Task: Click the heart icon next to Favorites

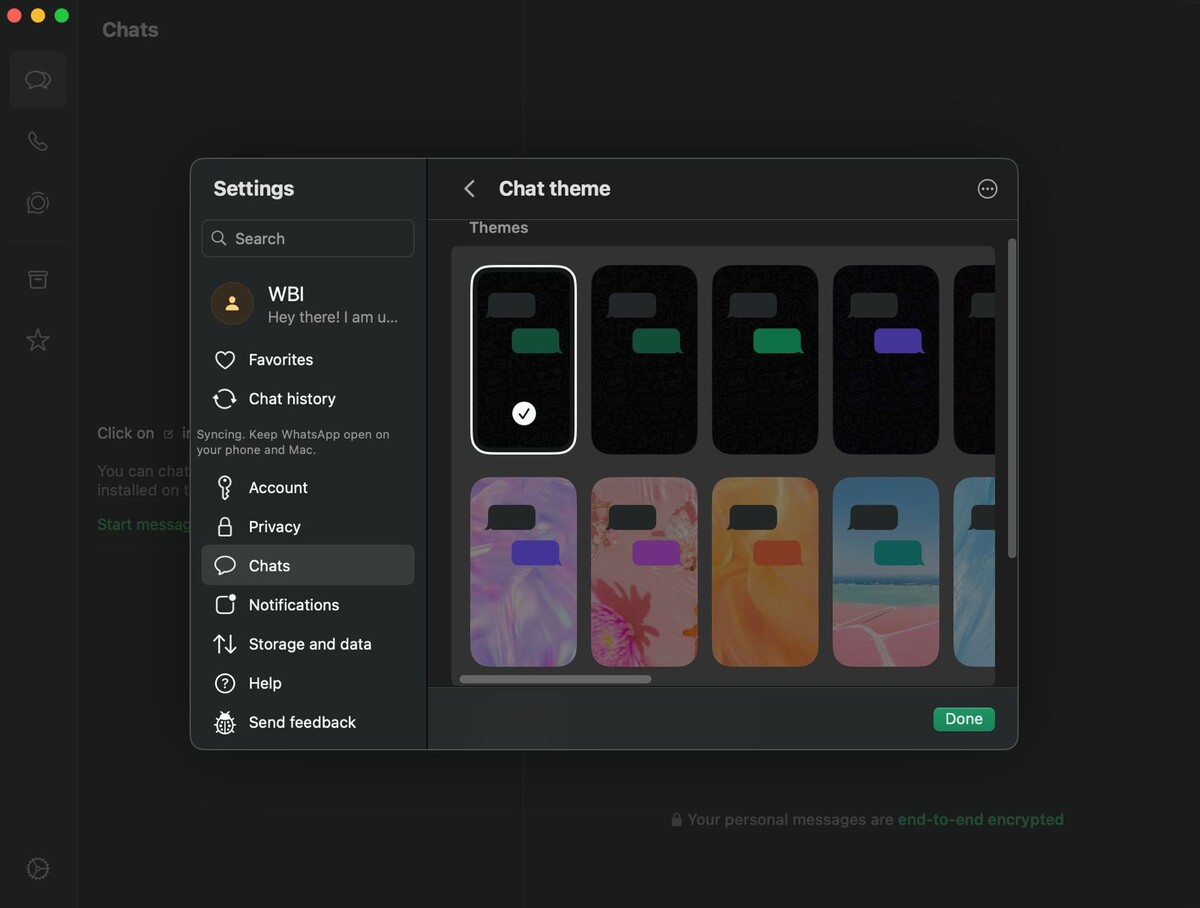Action: click(x=225, y=360)
